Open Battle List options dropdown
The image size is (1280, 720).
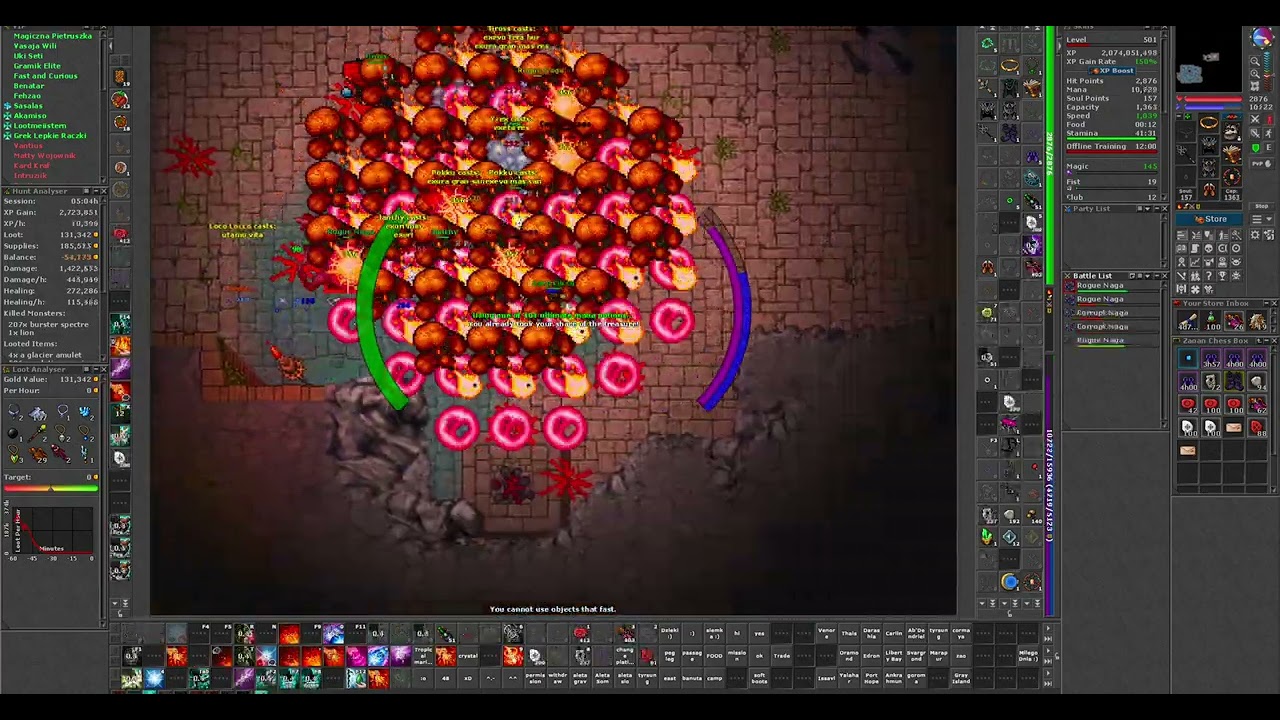click(x=1148, y=276)
